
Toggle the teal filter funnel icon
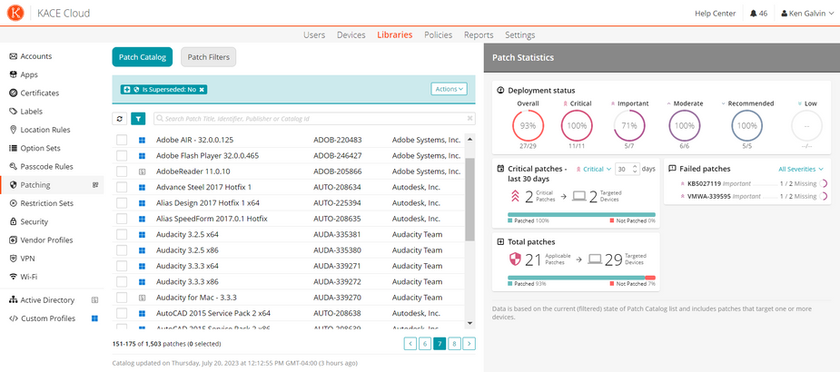tap(138, 118)
